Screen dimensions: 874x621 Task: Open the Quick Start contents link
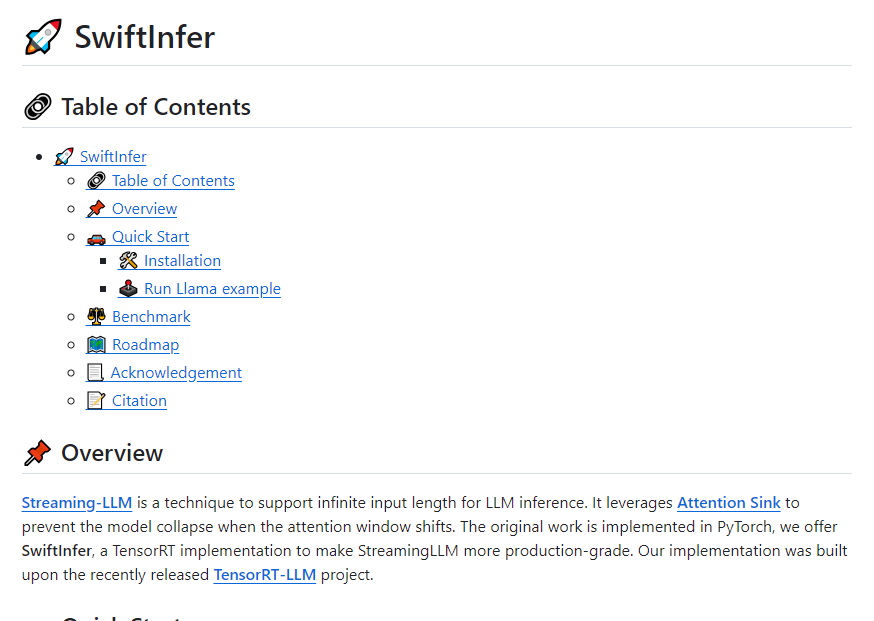(150, 237)
